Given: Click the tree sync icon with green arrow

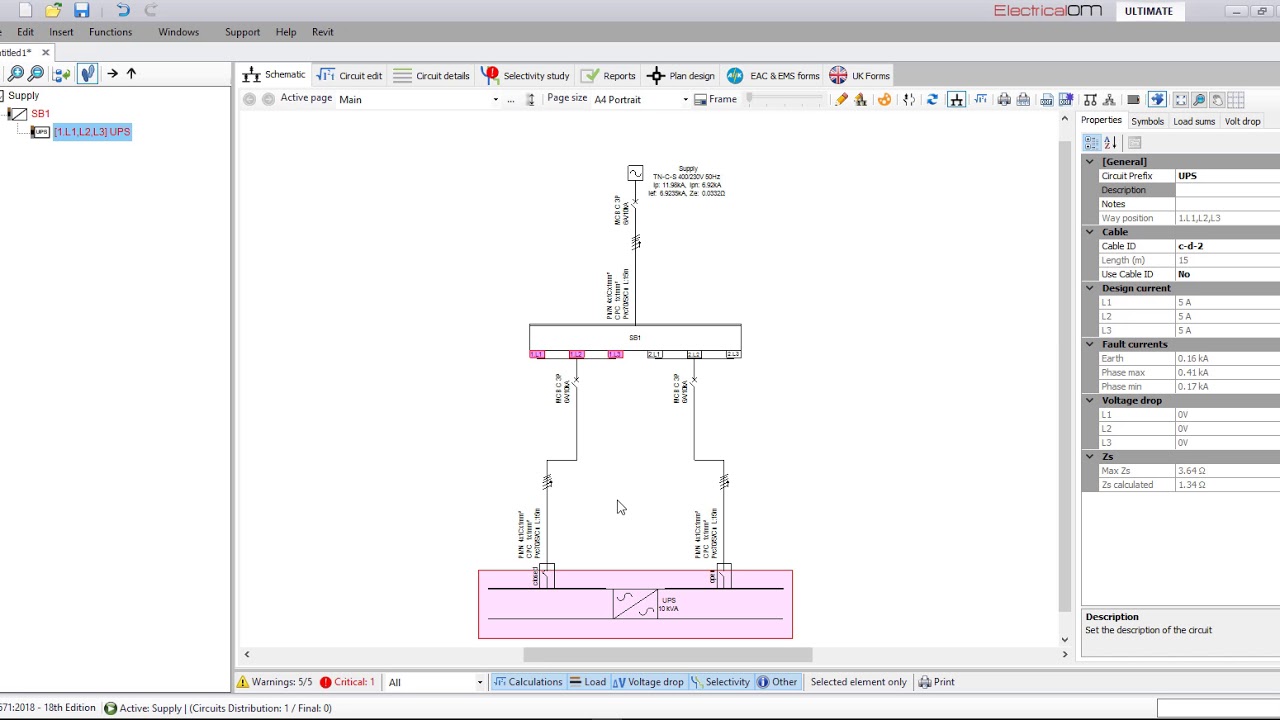Looking at the screenshot, I should [x=62, y=73].
